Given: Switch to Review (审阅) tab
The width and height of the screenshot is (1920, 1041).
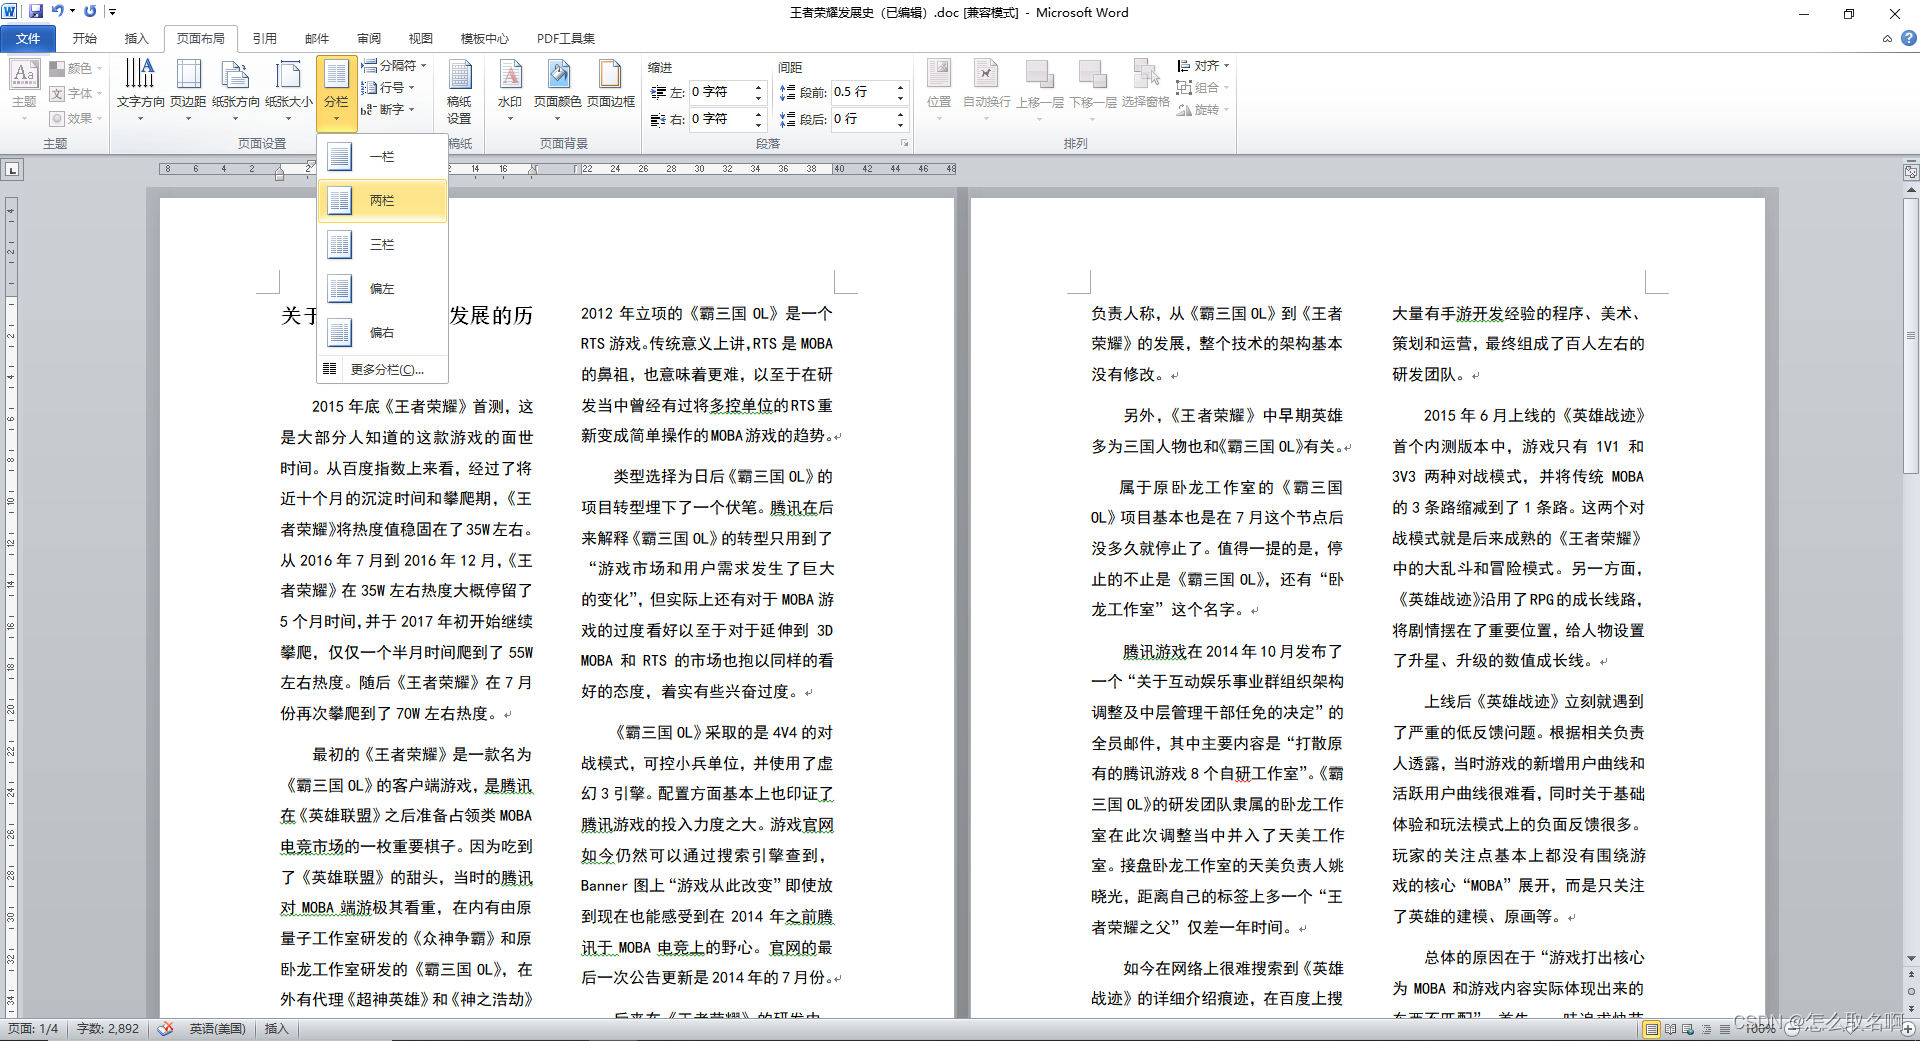Looking at the screenshot, I should coord(369,38).
